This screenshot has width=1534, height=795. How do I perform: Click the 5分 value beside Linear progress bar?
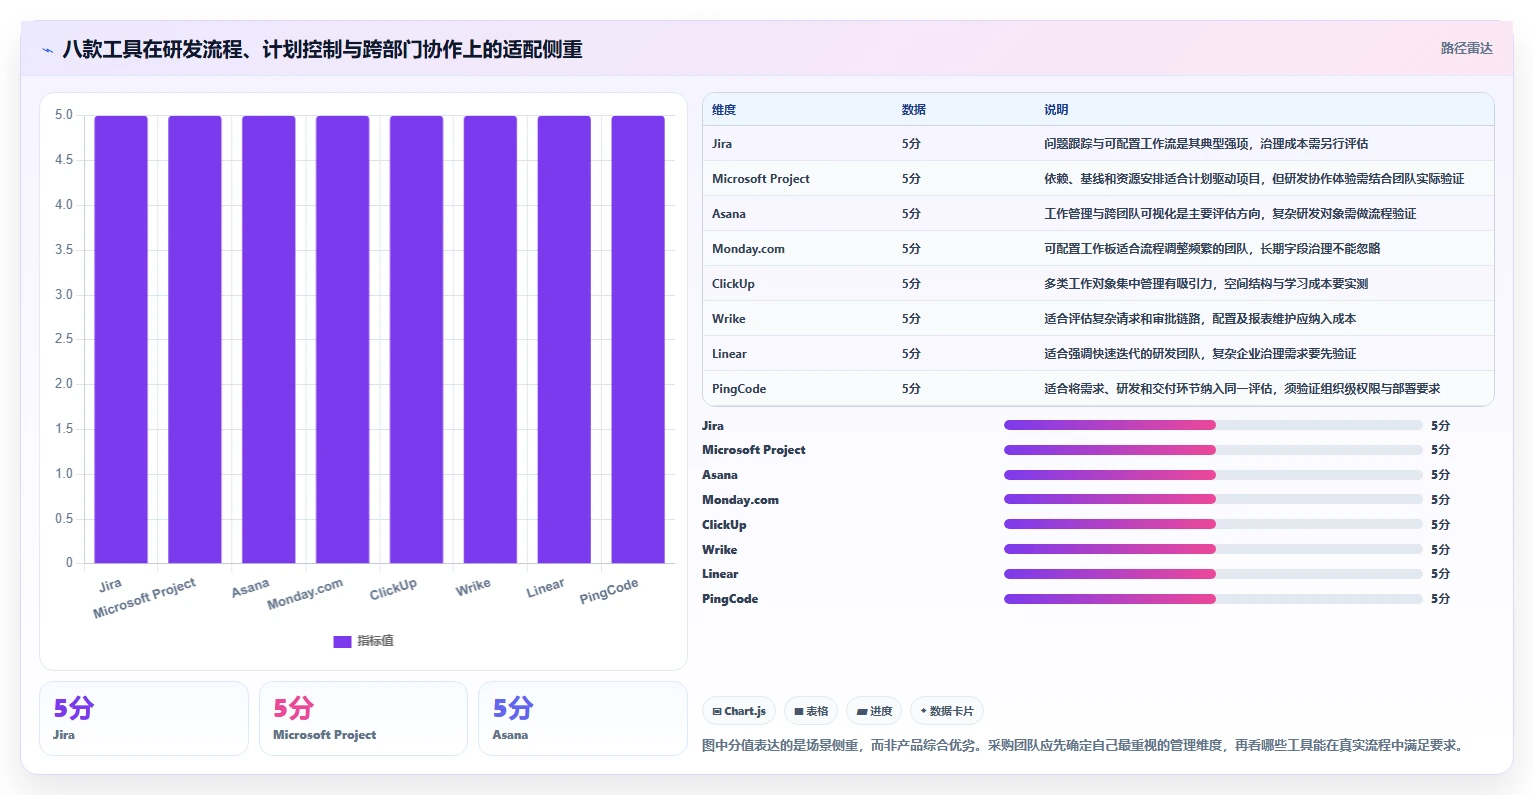(x=1440, y=574)
